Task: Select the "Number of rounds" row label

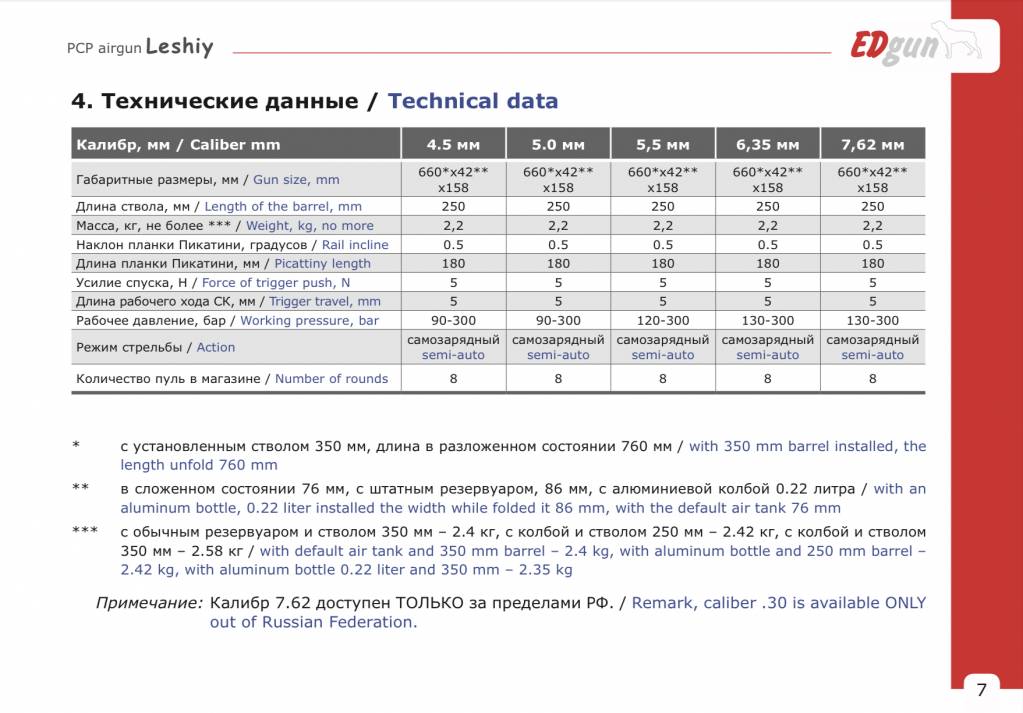Action: (x=331, y=378)
